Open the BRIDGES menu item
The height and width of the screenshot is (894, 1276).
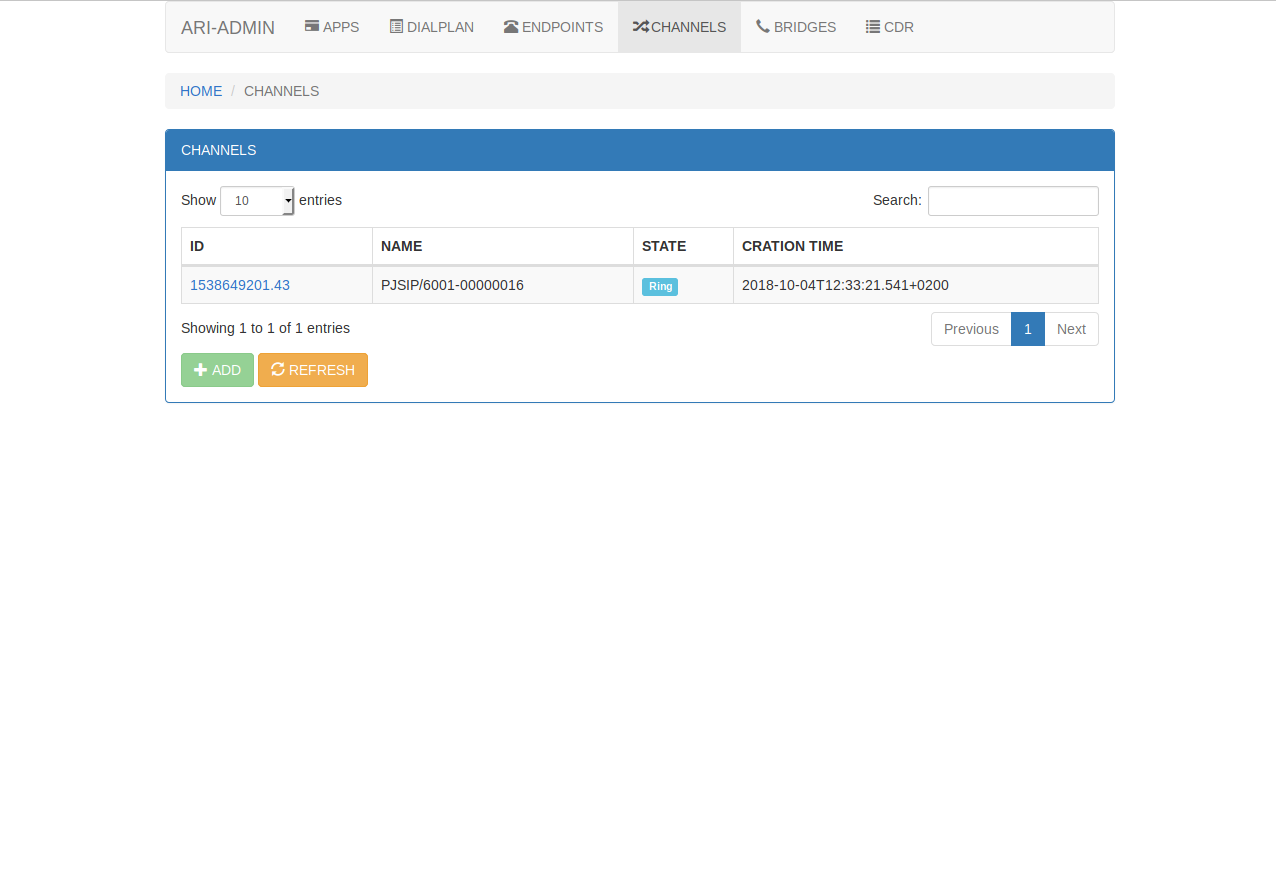[796, 27]
